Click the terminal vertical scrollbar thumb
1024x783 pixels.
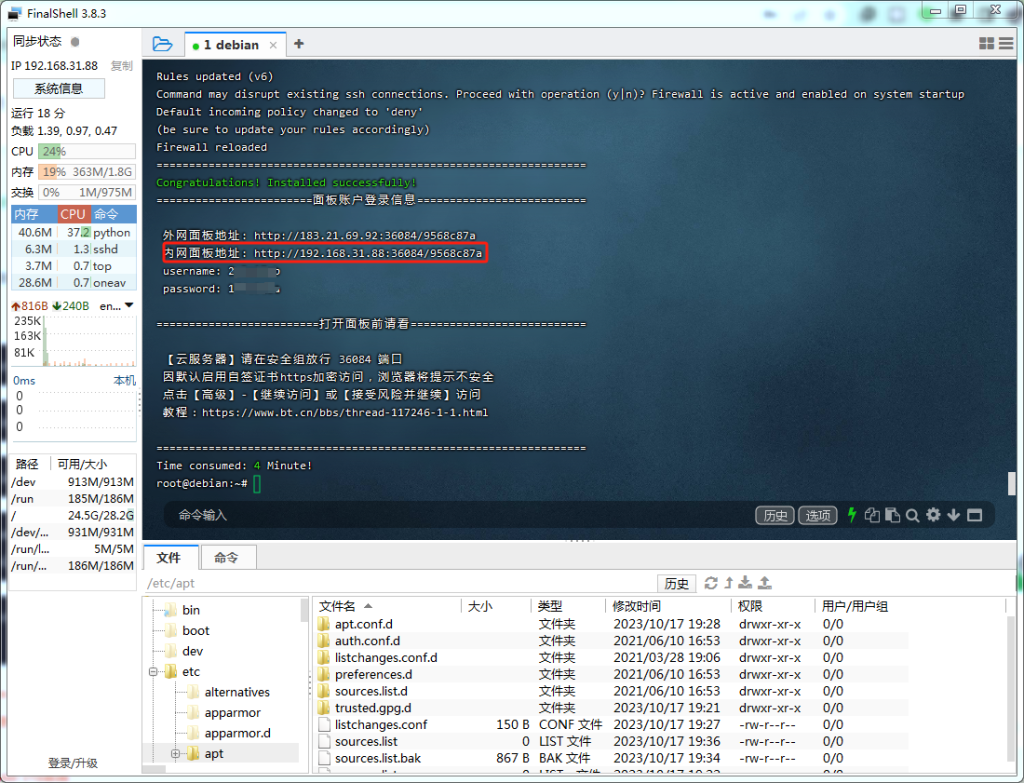(1012, 483)
